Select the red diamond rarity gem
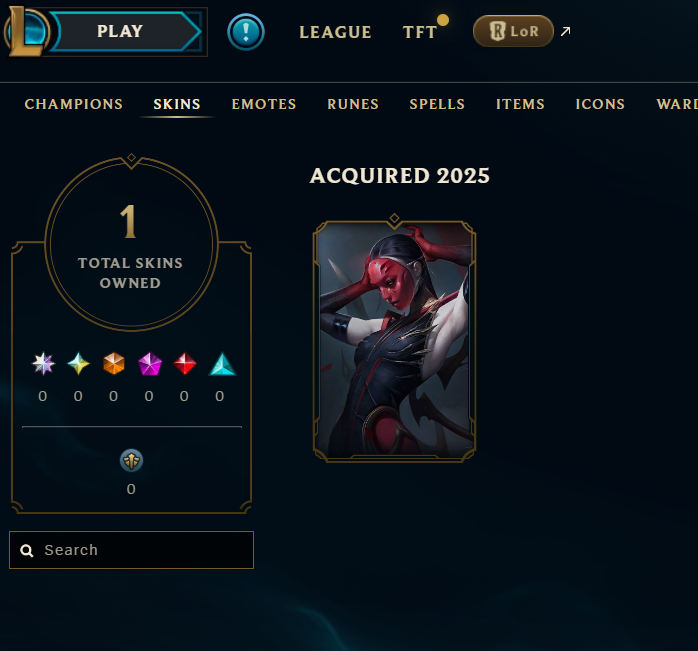The width and height of the screenshot is (698, 651). (185, 363)
